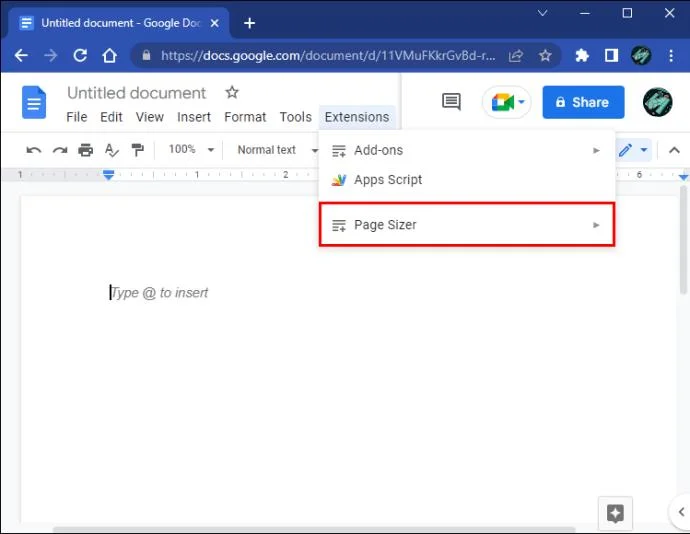Open the Edit menu
The height and width of the screenshot is (534, 690).
click(x=111, y=117)
